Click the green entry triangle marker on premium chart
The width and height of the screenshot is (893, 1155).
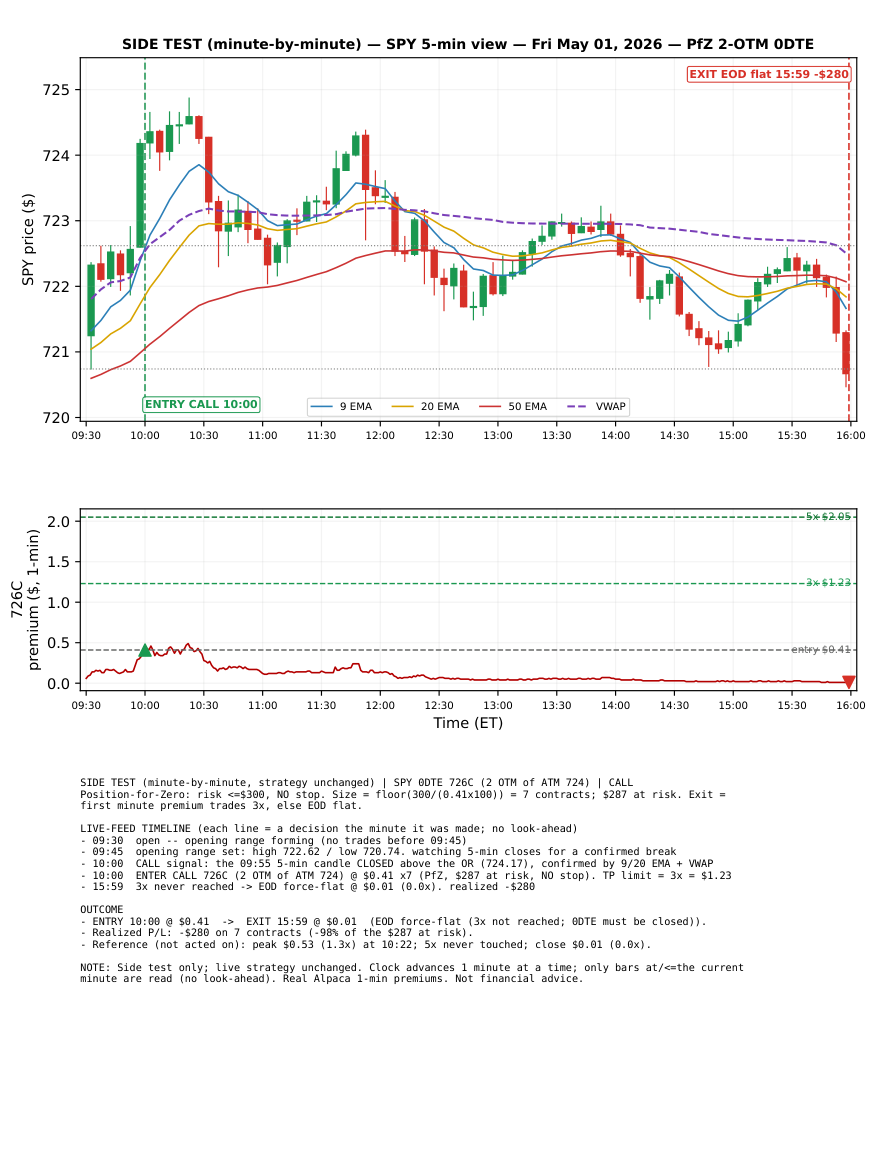point(145,650)
